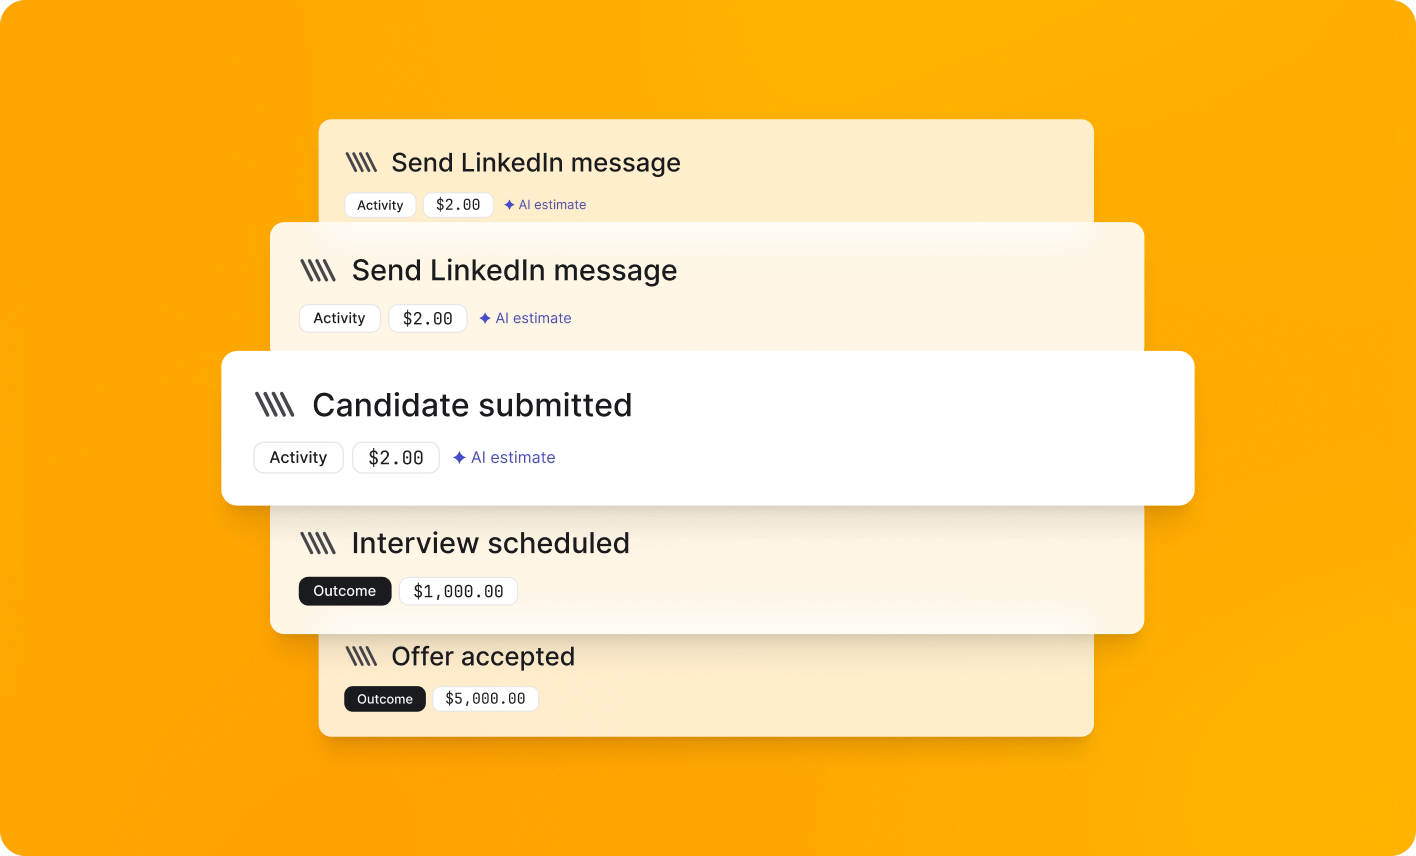Click the handle icon on the second Send LinkedIn message card
The height and width of the screenshot is (856, 1416).
pyautogui.click(x=318, y=270)
